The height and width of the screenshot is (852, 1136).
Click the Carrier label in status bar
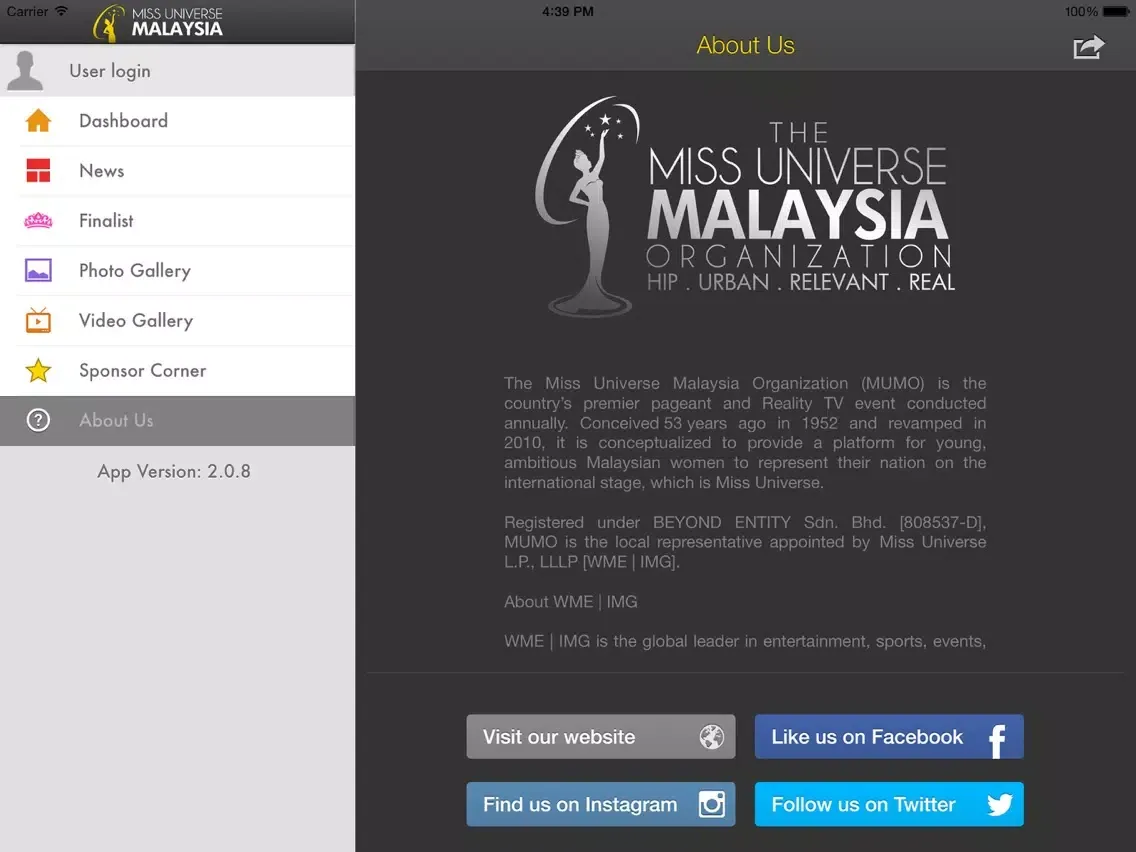[28, 12]
